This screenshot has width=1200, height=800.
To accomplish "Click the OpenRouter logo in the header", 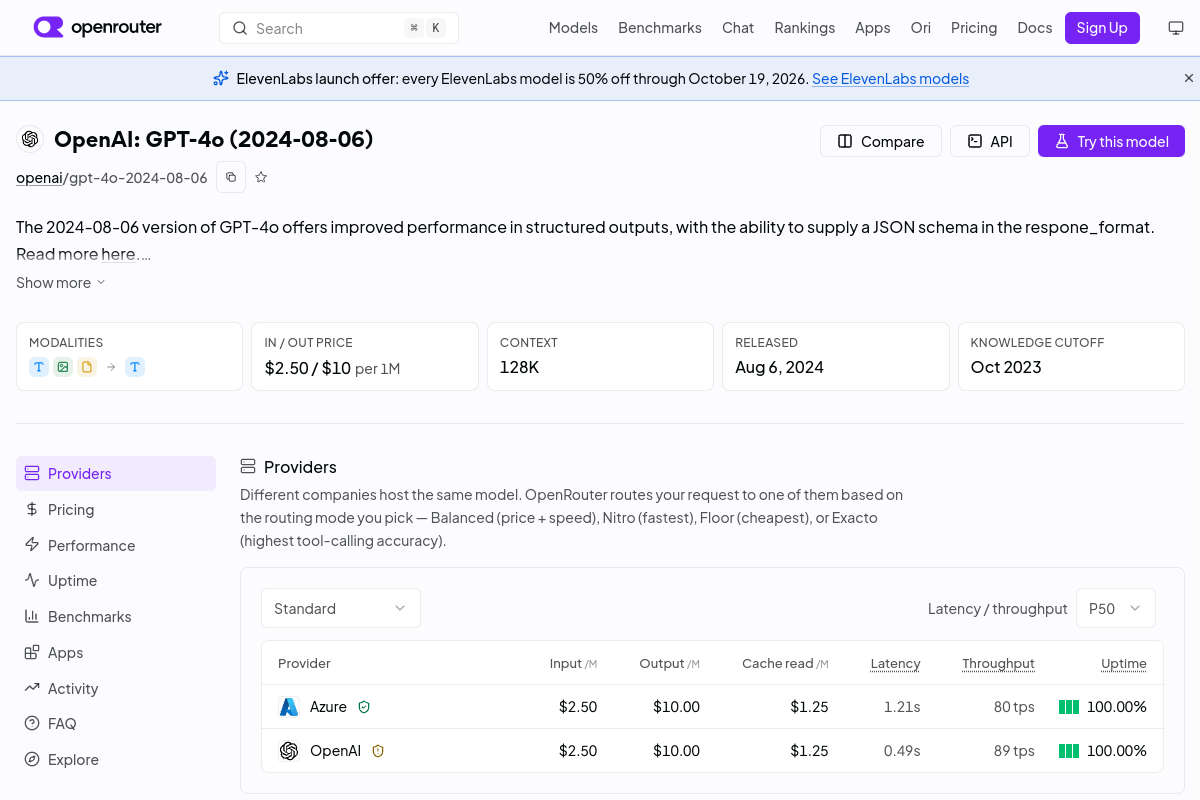I will coord(97,28).
